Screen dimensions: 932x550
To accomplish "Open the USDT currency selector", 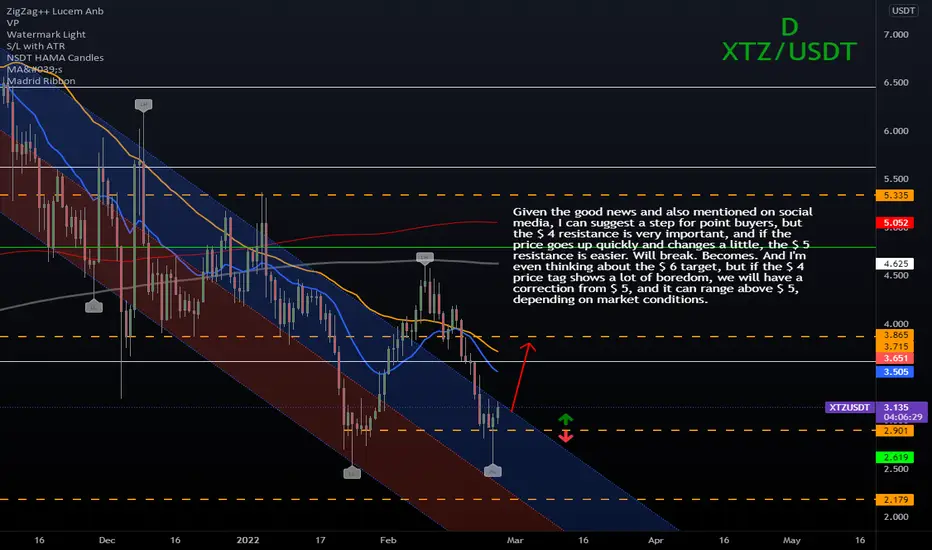I will (x=903, y=11).
